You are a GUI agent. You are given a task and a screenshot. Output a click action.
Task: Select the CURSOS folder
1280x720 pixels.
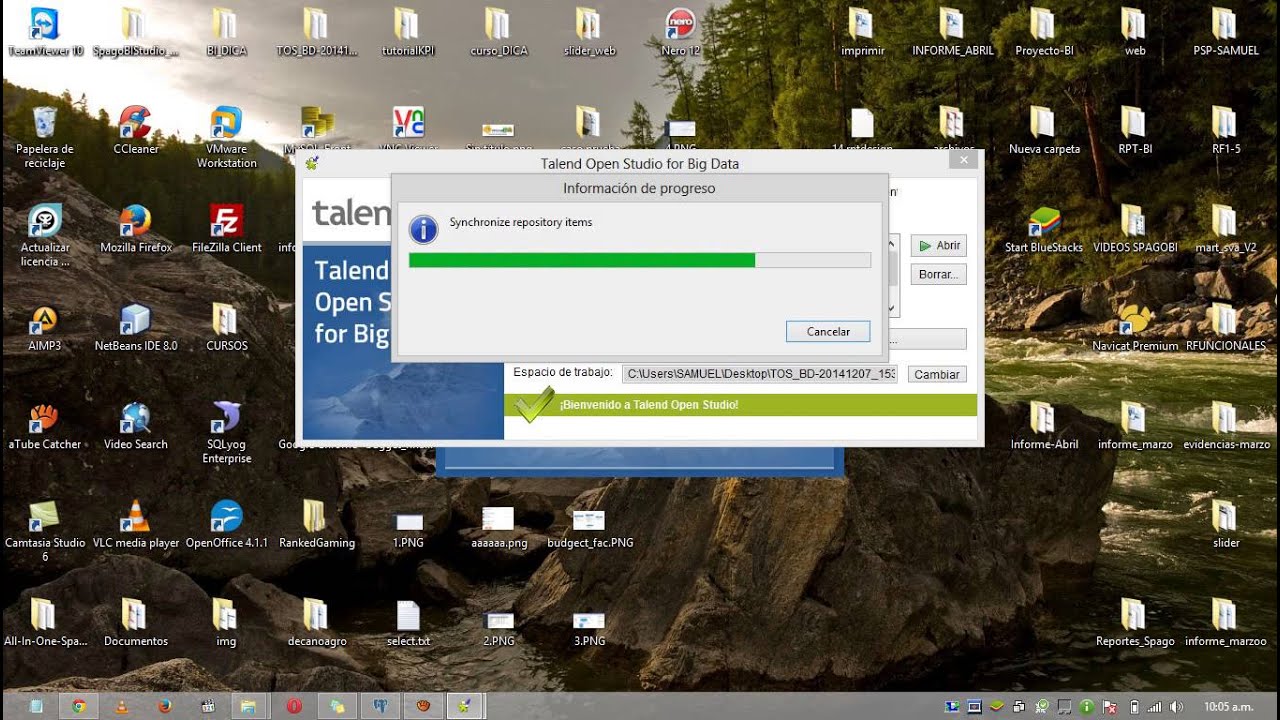226,327
